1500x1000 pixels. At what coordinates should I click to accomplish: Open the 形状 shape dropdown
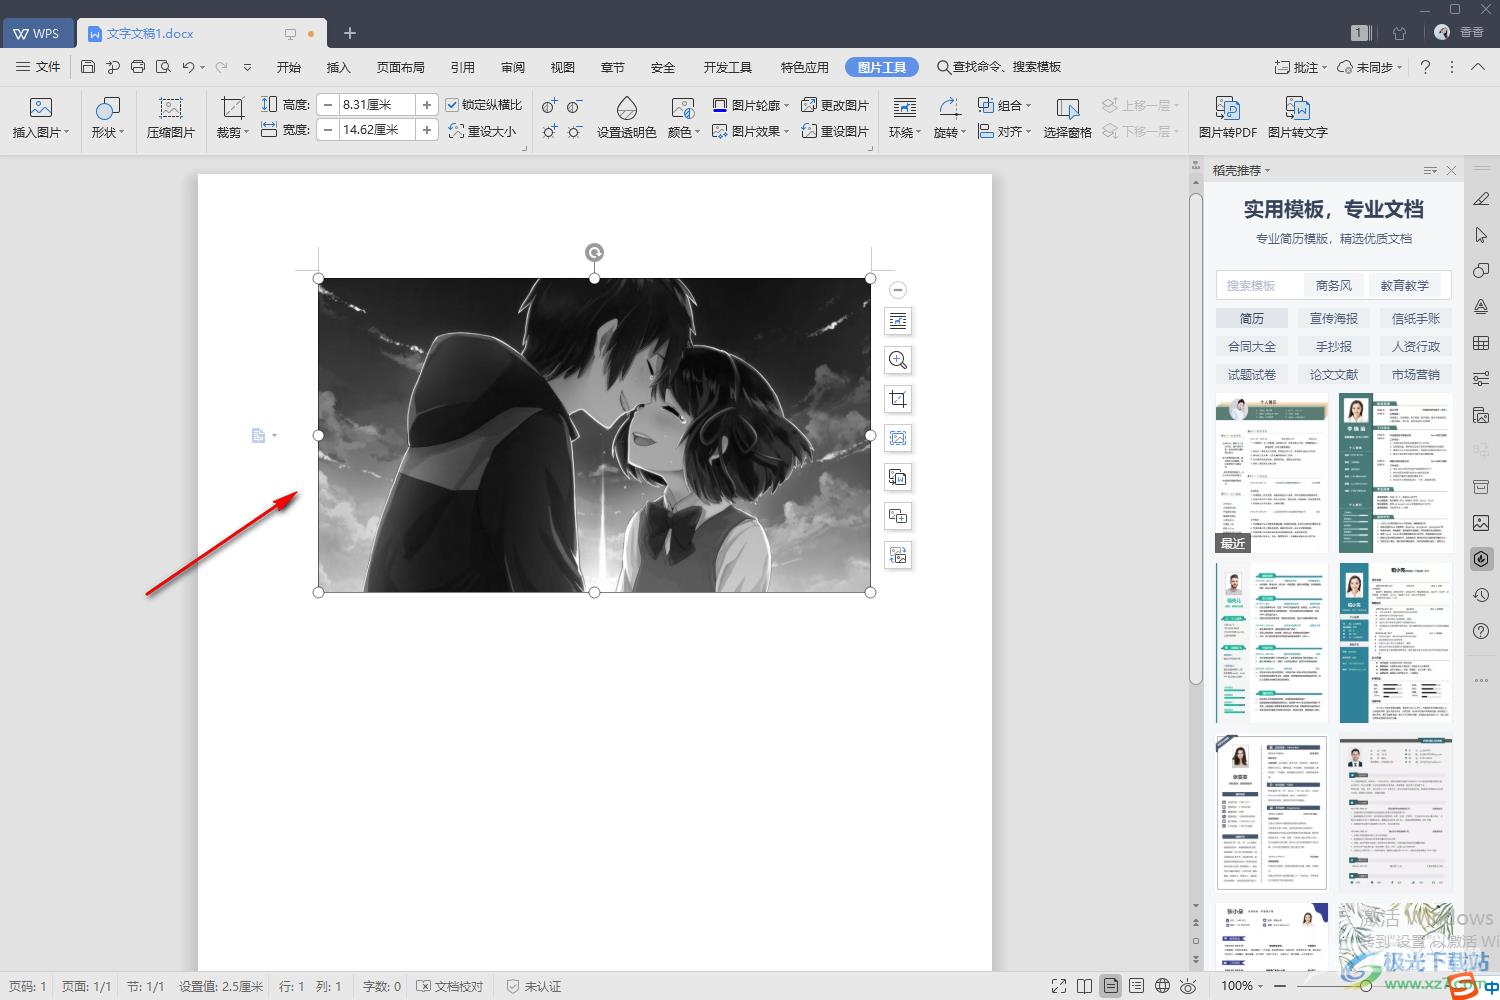(x=108, y=132)
